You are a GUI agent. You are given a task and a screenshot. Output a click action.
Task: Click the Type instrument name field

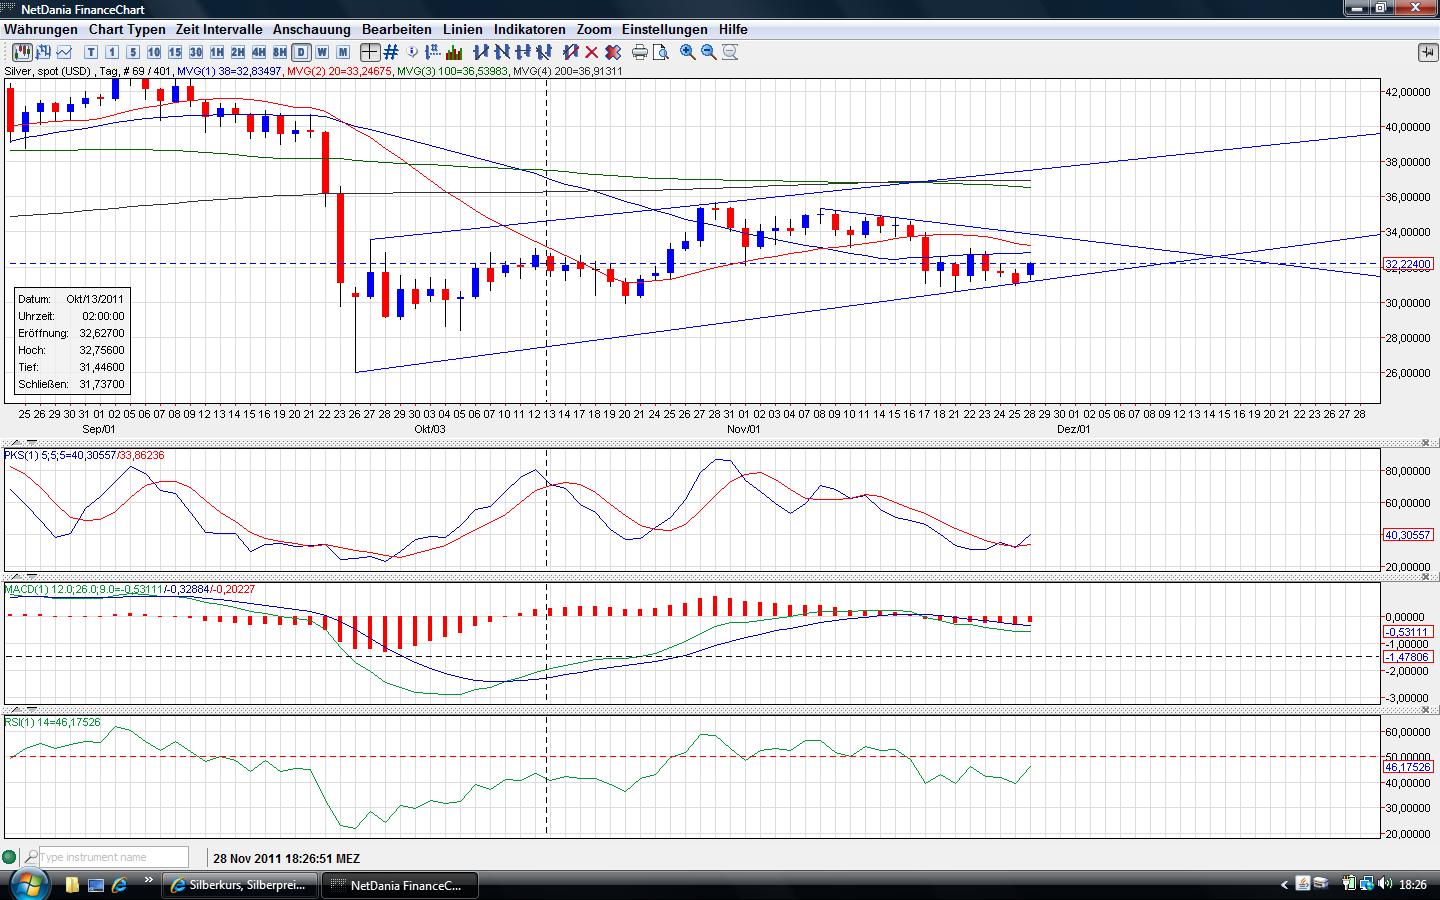coord(112,857)
